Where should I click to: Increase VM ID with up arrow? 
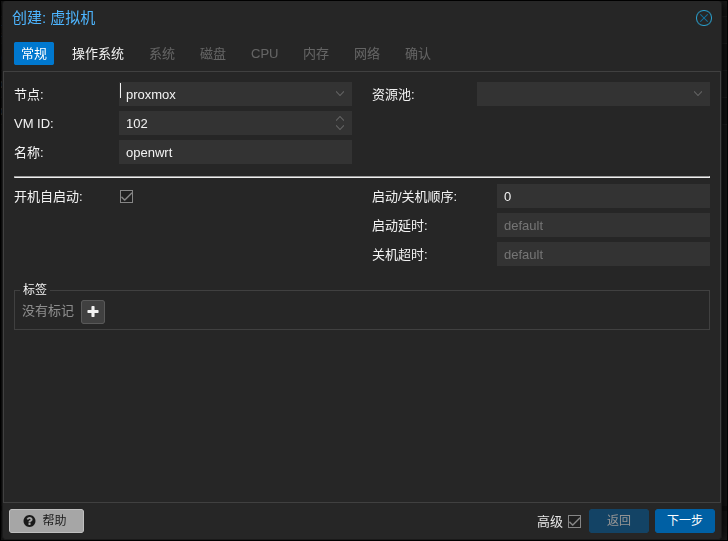tap(340, 119)
